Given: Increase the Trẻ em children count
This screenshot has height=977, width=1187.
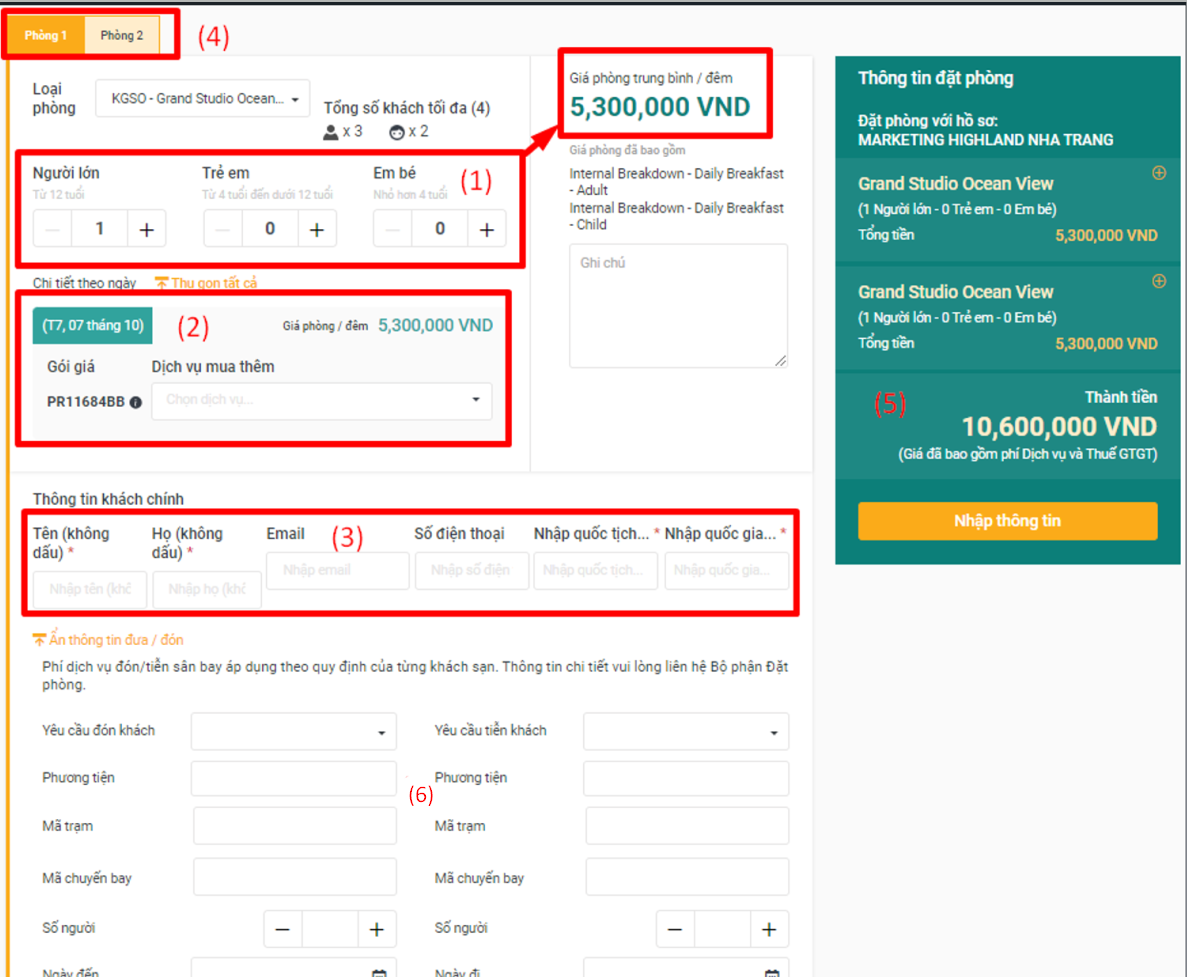Looking at the screenshot, I should pos(317,230).
